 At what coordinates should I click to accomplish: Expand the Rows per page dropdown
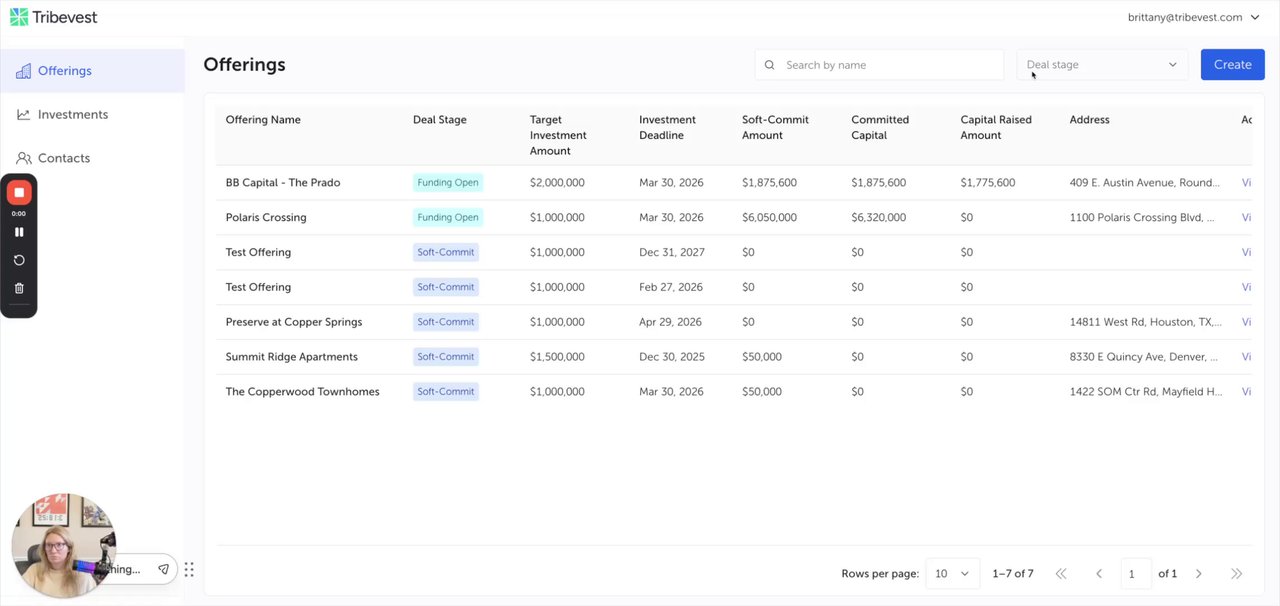pyautogui.click(x=951, y=574)
